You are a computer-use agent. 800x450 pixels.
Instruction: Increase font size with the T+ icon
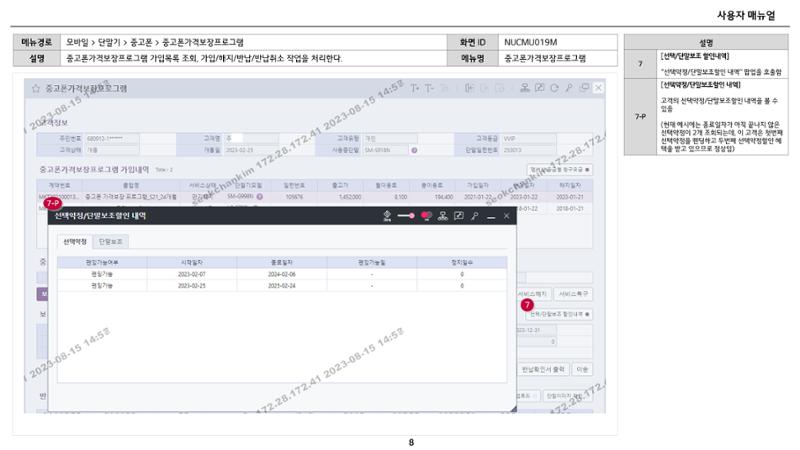click(x=414, y=88)
